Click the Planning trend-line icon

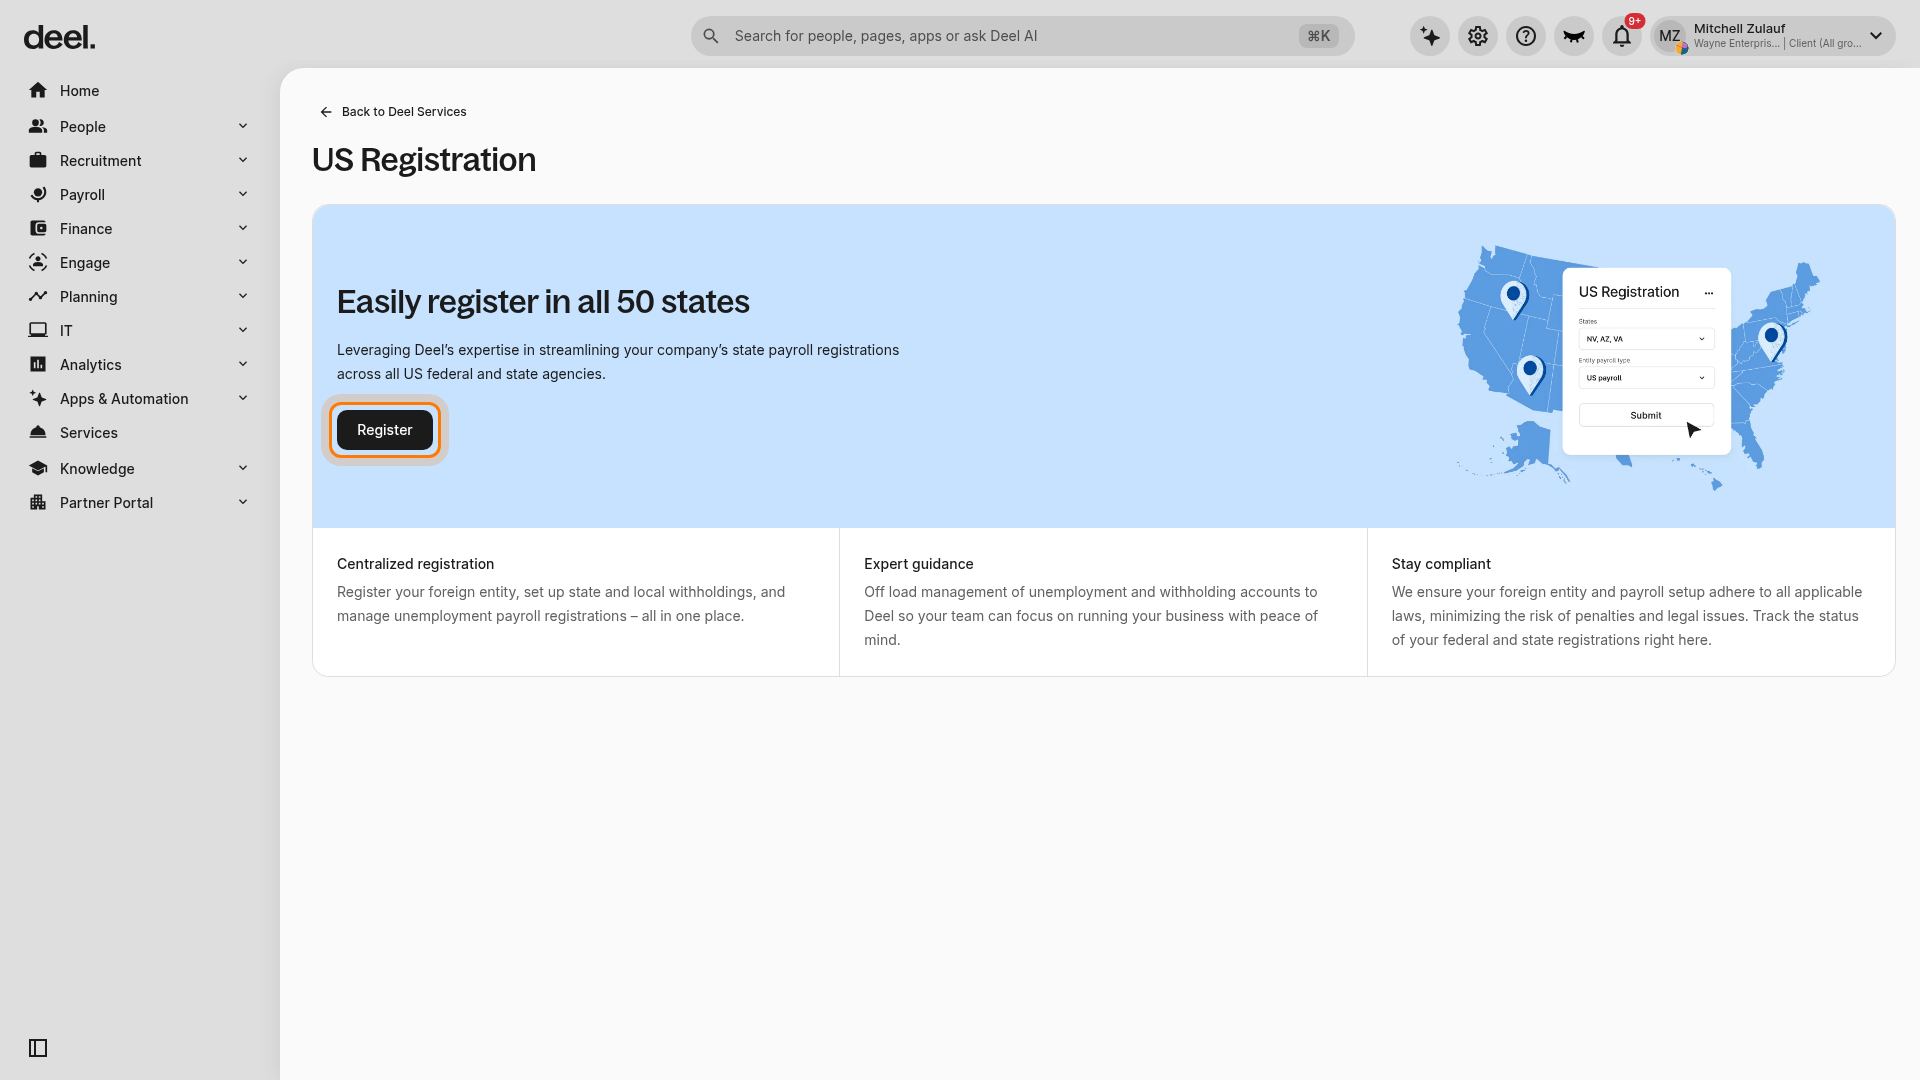[38, 296]
